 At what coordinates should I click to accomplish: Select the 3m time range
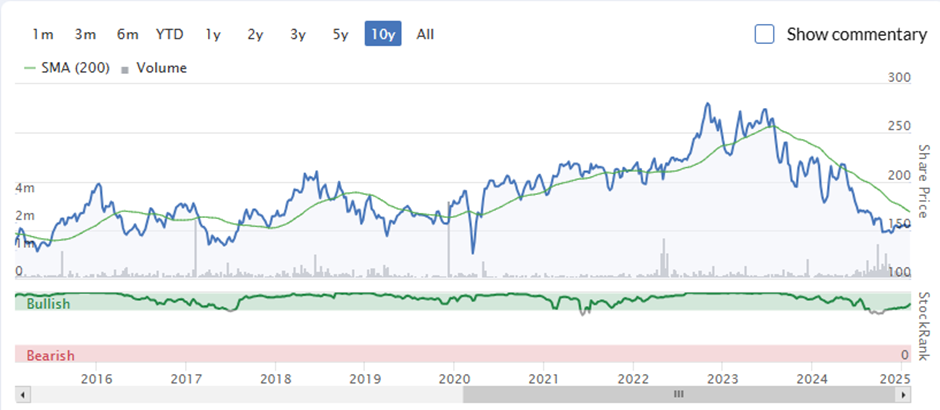85,34
